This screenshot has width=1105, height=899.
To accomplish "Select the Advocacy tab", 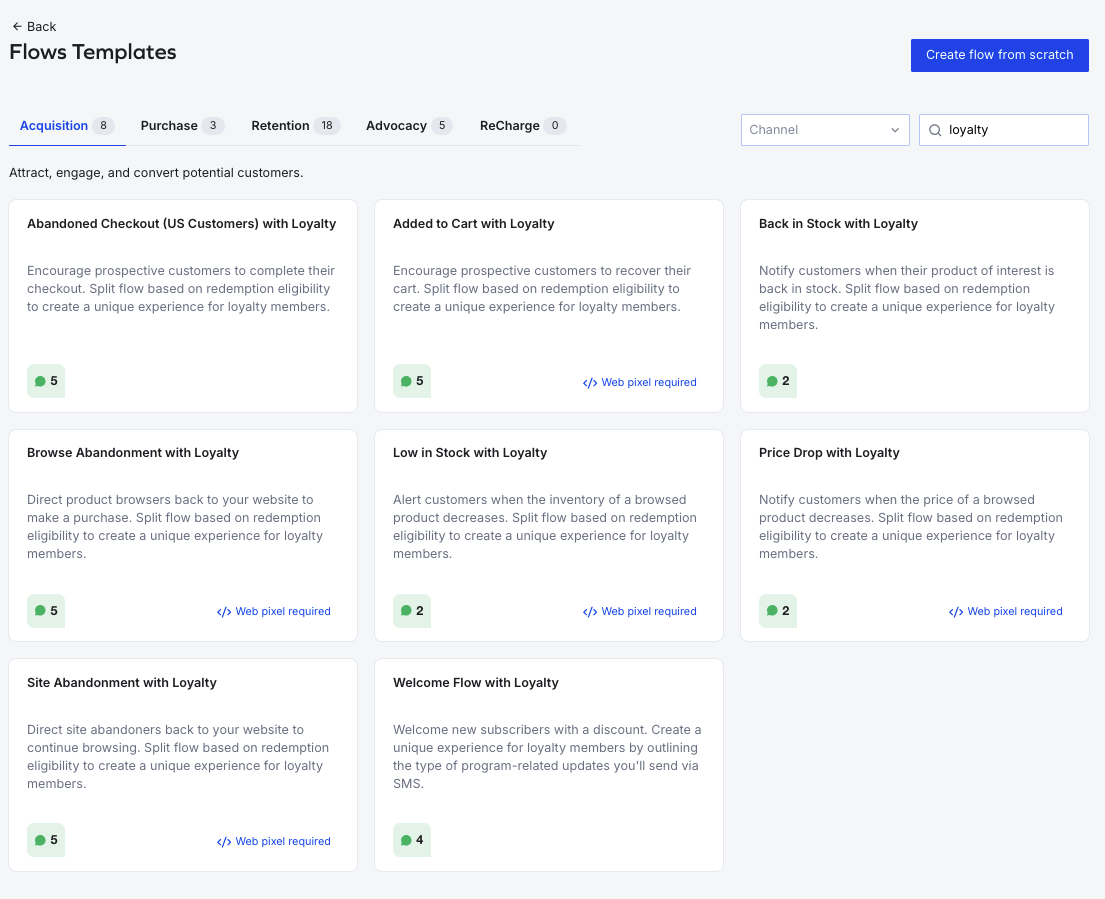I will click(409, 126).
